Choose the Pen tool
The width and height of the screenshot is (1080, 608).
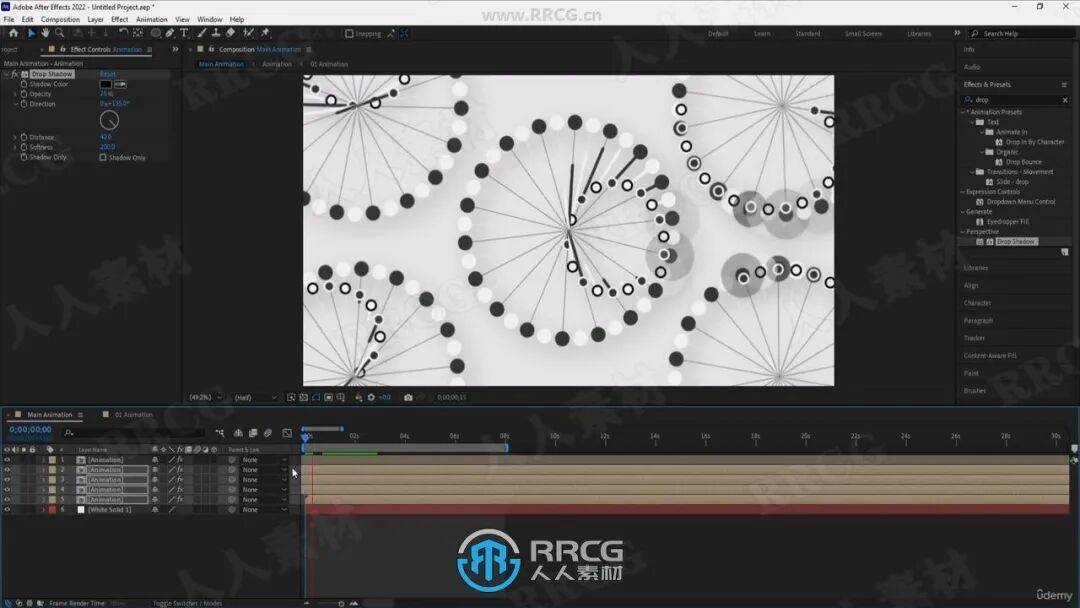(169, 33)
